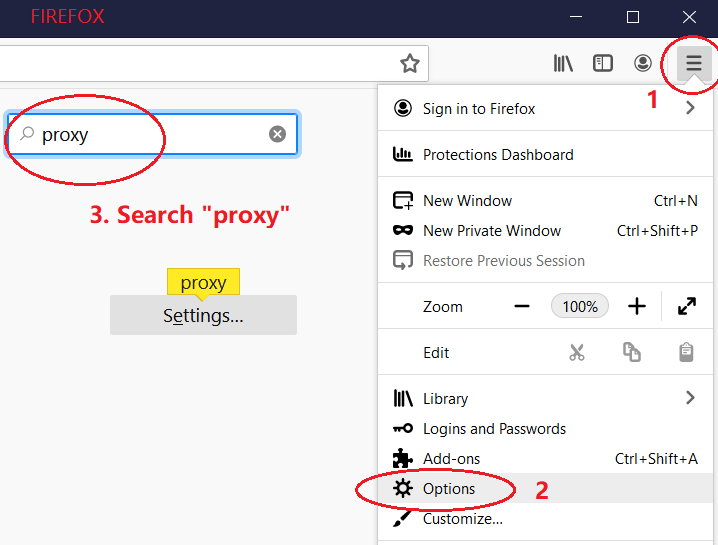Open Logins and Passwords
This screenshot has width=718, height=545.
[545, 429]
